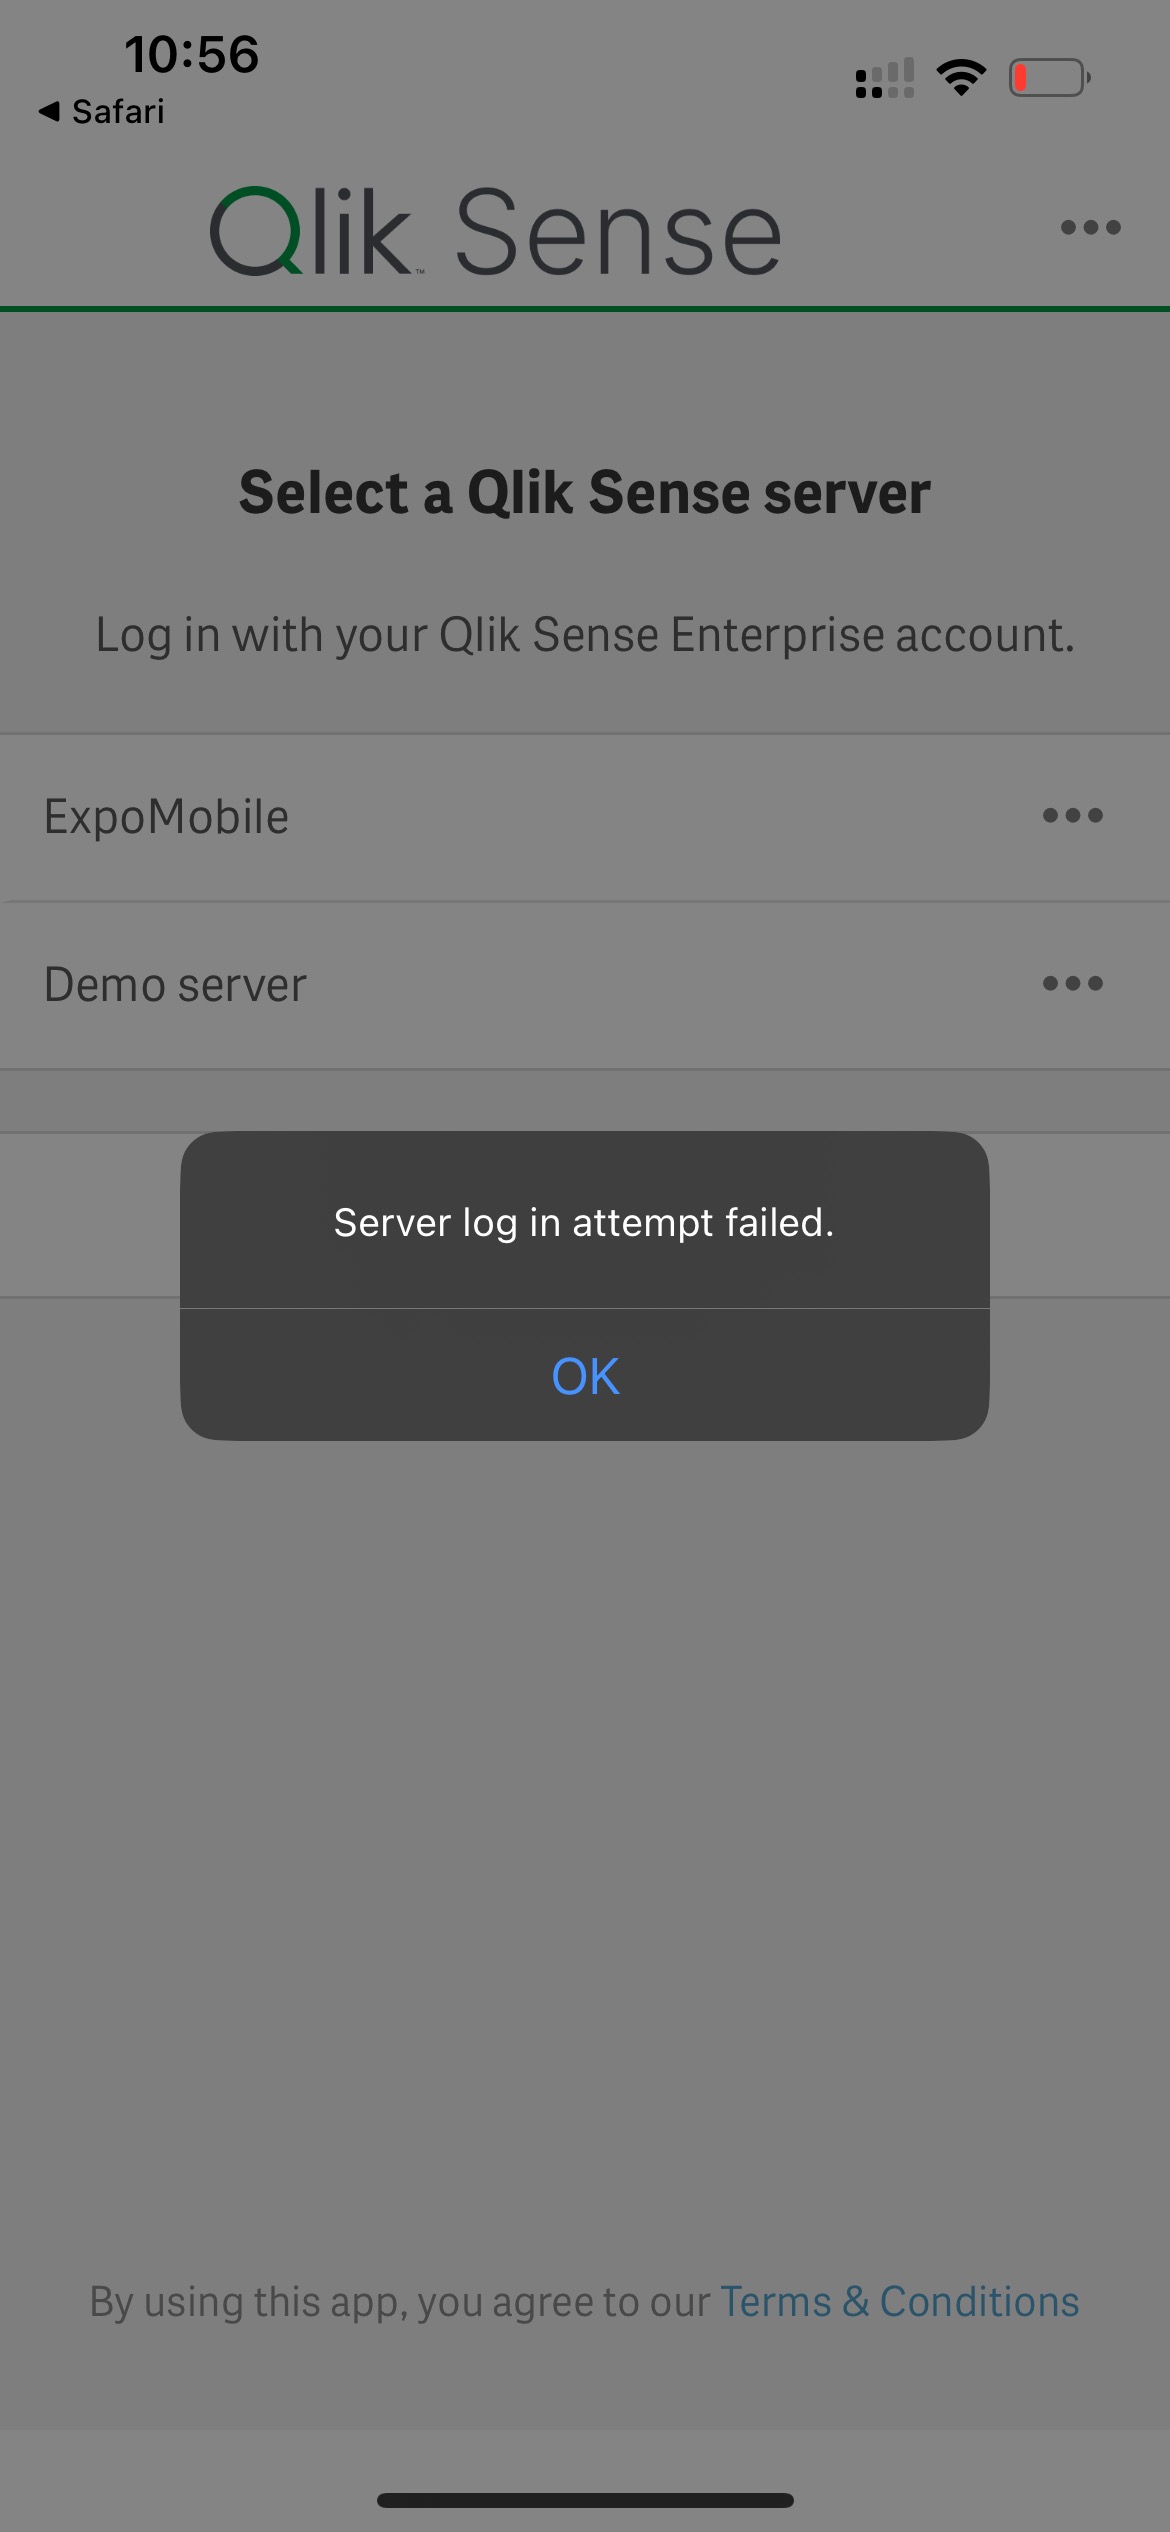The width and height of the screenshot is (1170, 2532).
Task: Tap the 'Server log in attempt failed' message
Action: point(584,1222)
